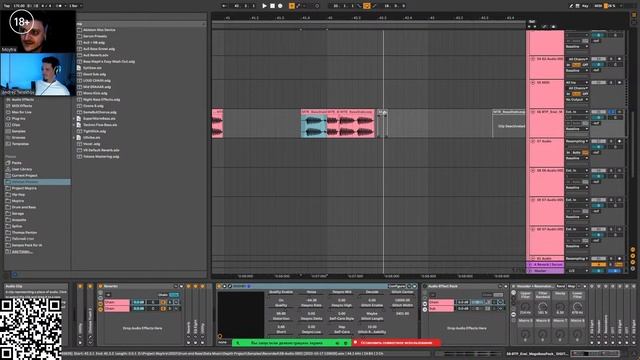Screen dimensions: 640x360
Task: Open Resampling input dropdown on 07 Audio
Action: (x=577, y=141)
